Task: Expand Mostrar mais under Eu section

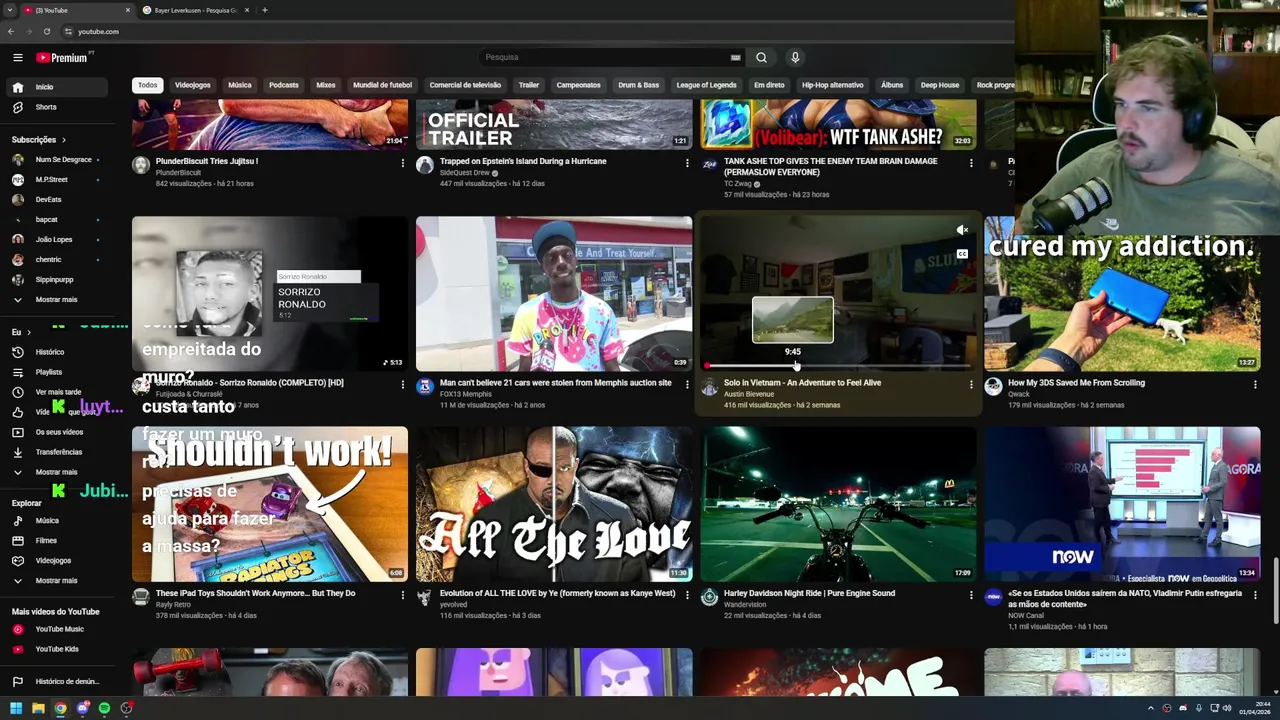Action: [x=56, y=472]
